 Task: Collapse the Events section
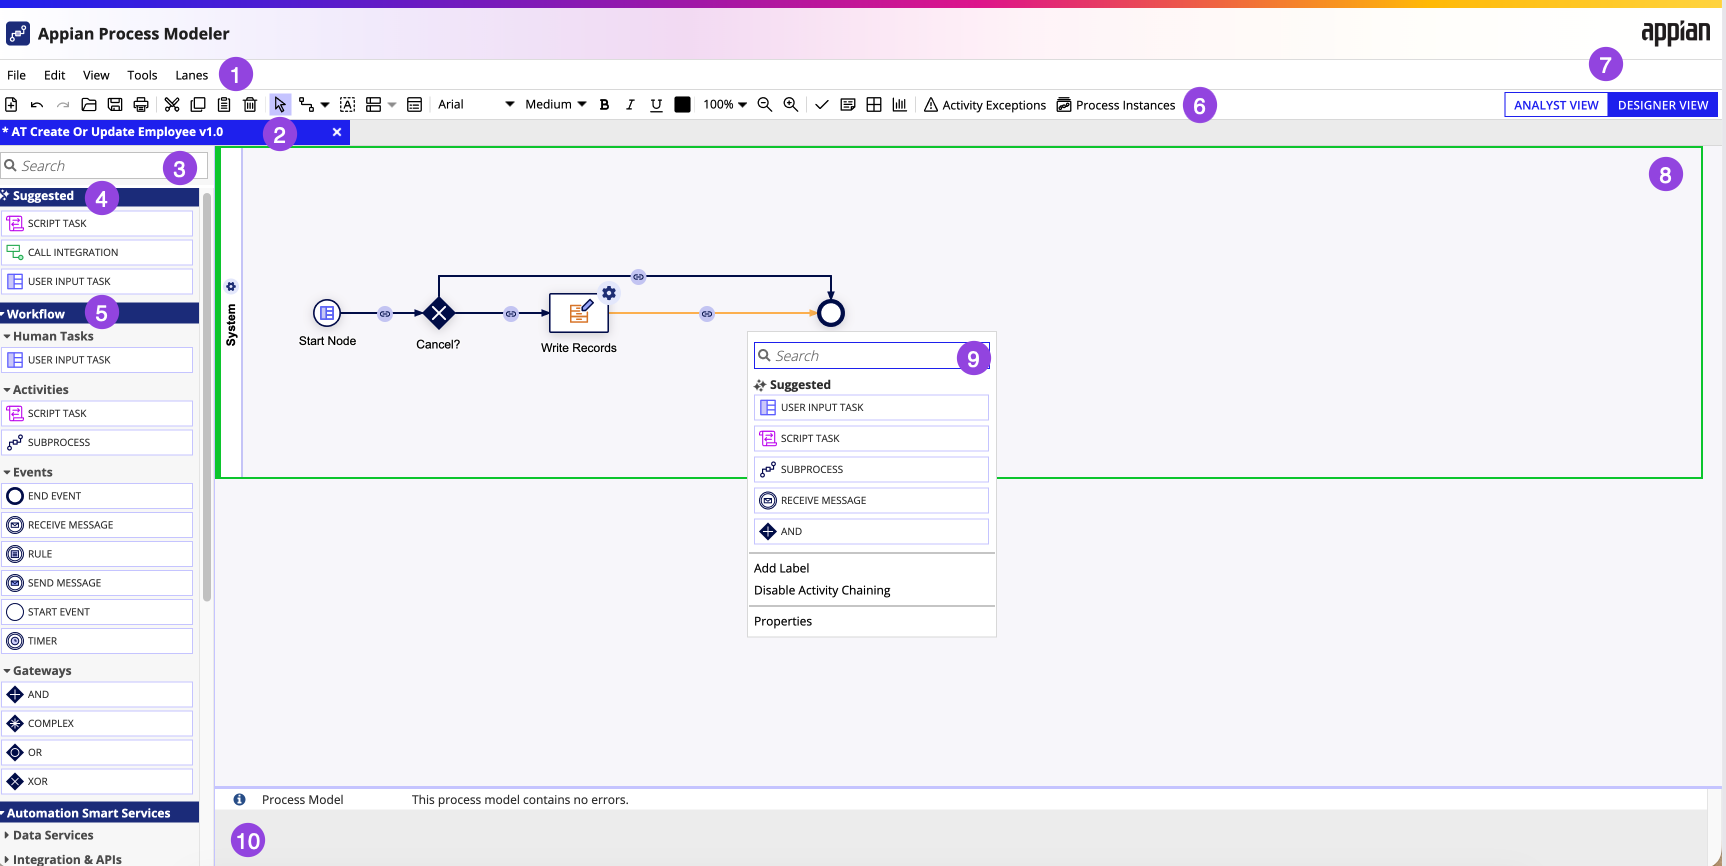pos(28,472)
